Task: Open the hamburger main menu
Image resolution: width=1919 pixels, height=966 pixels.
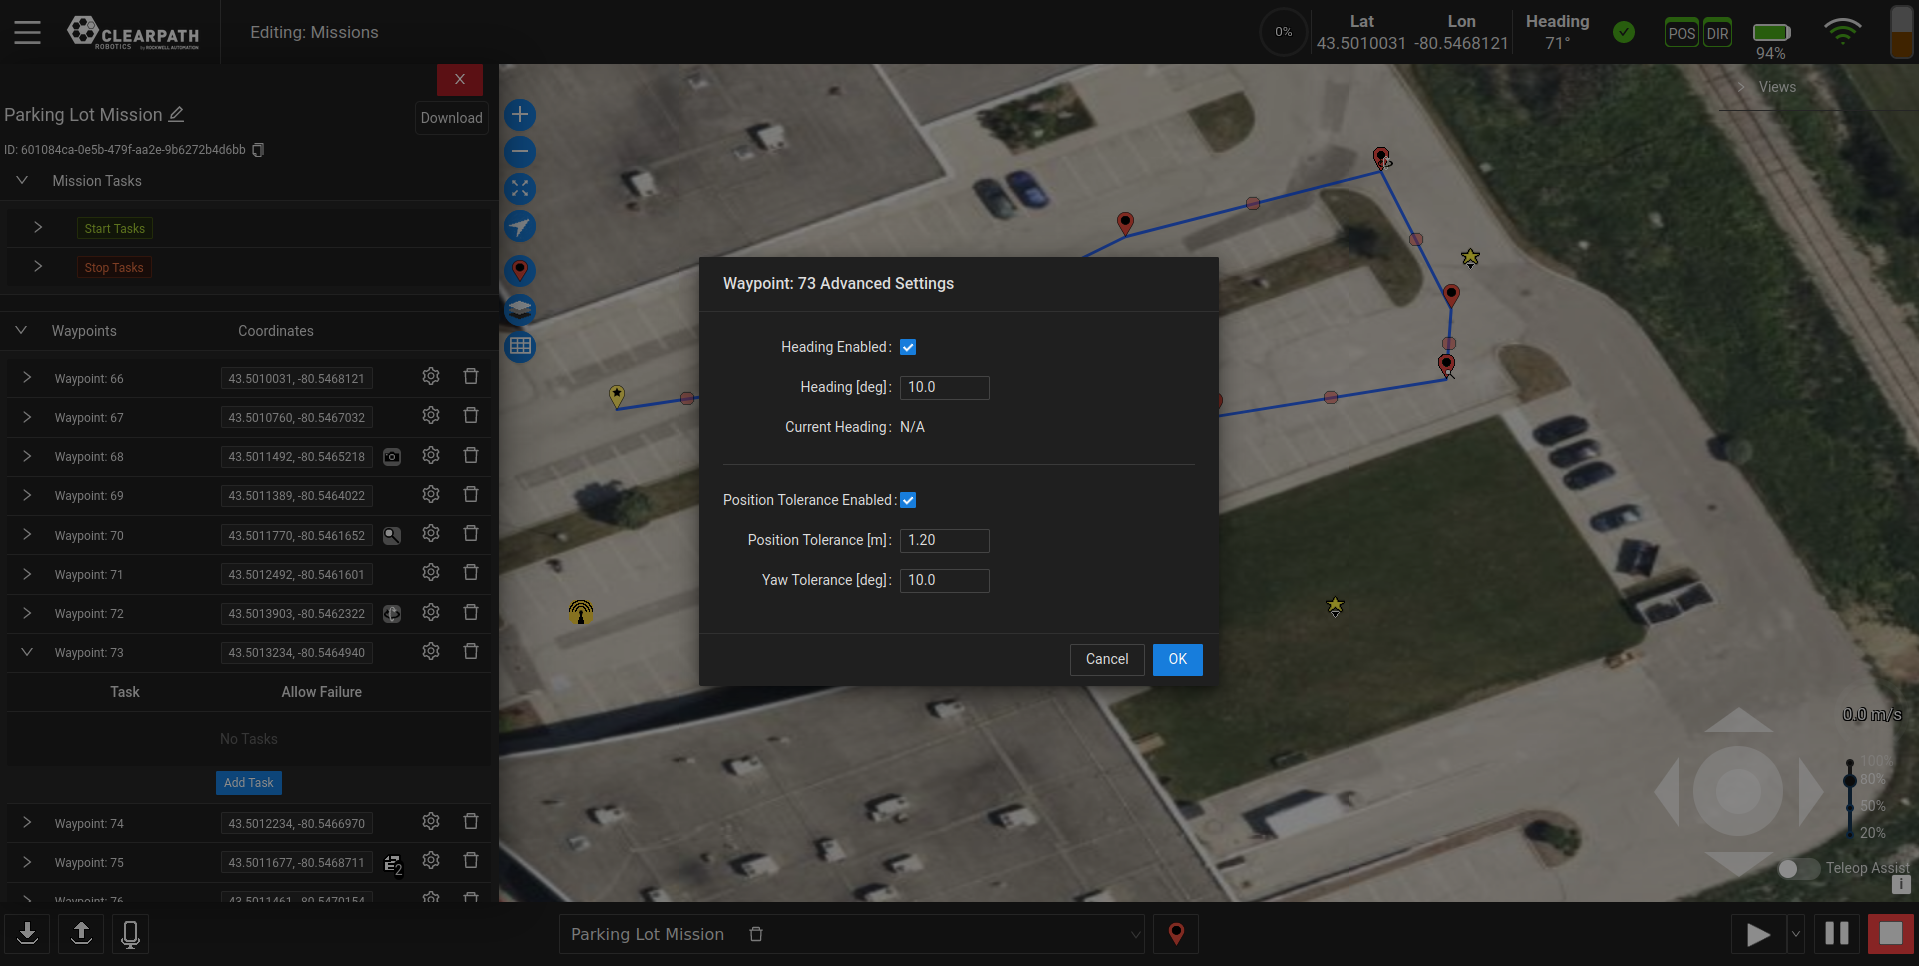Action: click(x=28, y=33)
